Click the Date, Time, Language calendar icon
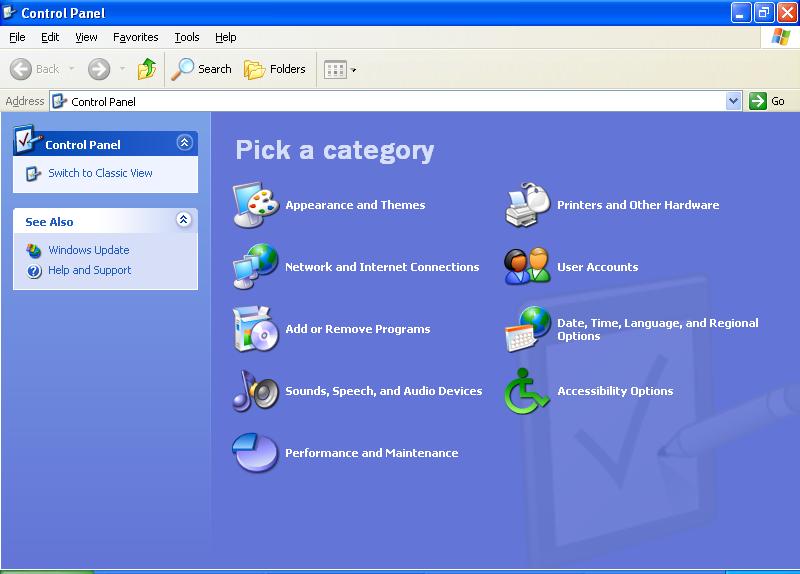The height and width of the screenshot is (574, 800). click(x=528, y=329)
